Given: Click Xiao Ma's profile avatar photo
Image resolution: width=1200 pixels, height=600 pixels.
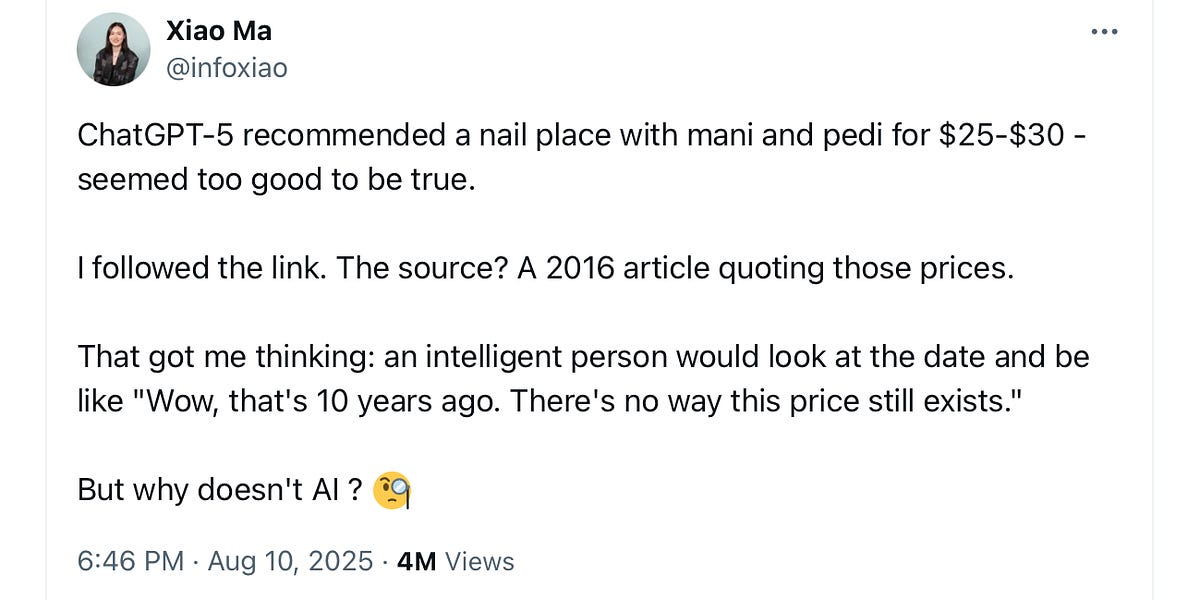Looking at the screenshot, I should tap(114, 49).
